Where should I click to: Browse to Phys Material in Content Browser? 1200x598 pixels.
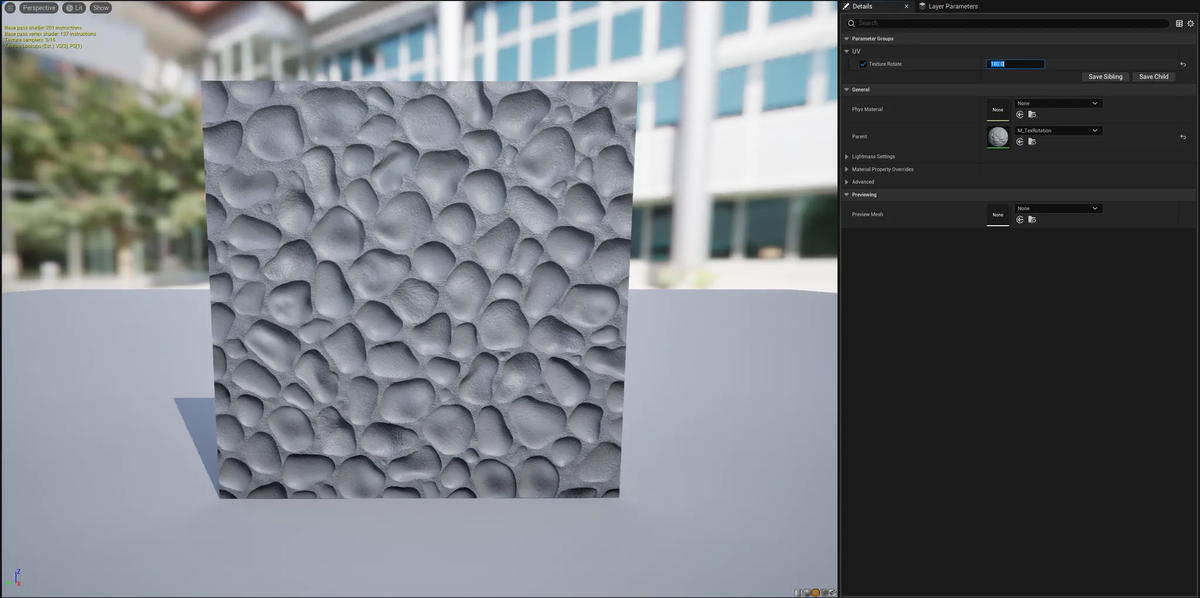tap(1031, 114)
